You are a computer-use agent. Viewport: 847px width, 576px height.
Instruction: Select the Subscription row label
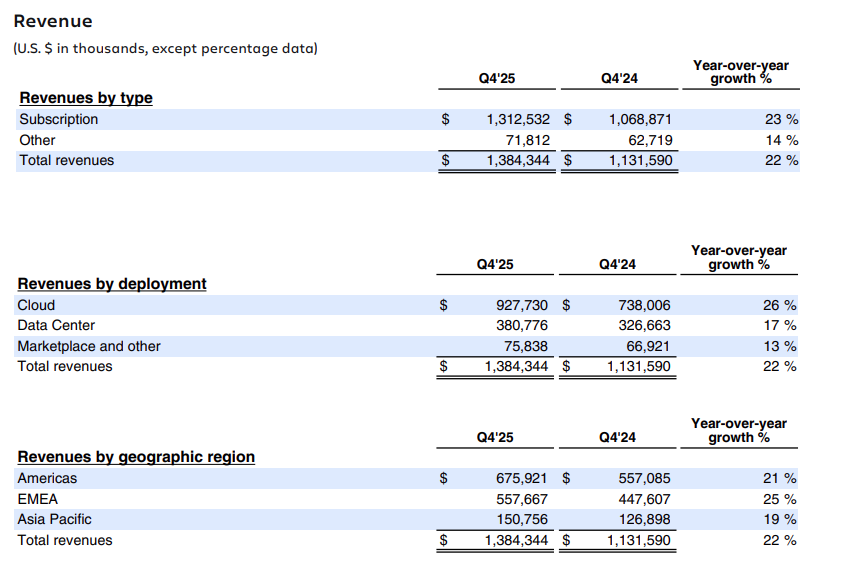[59, 119]
